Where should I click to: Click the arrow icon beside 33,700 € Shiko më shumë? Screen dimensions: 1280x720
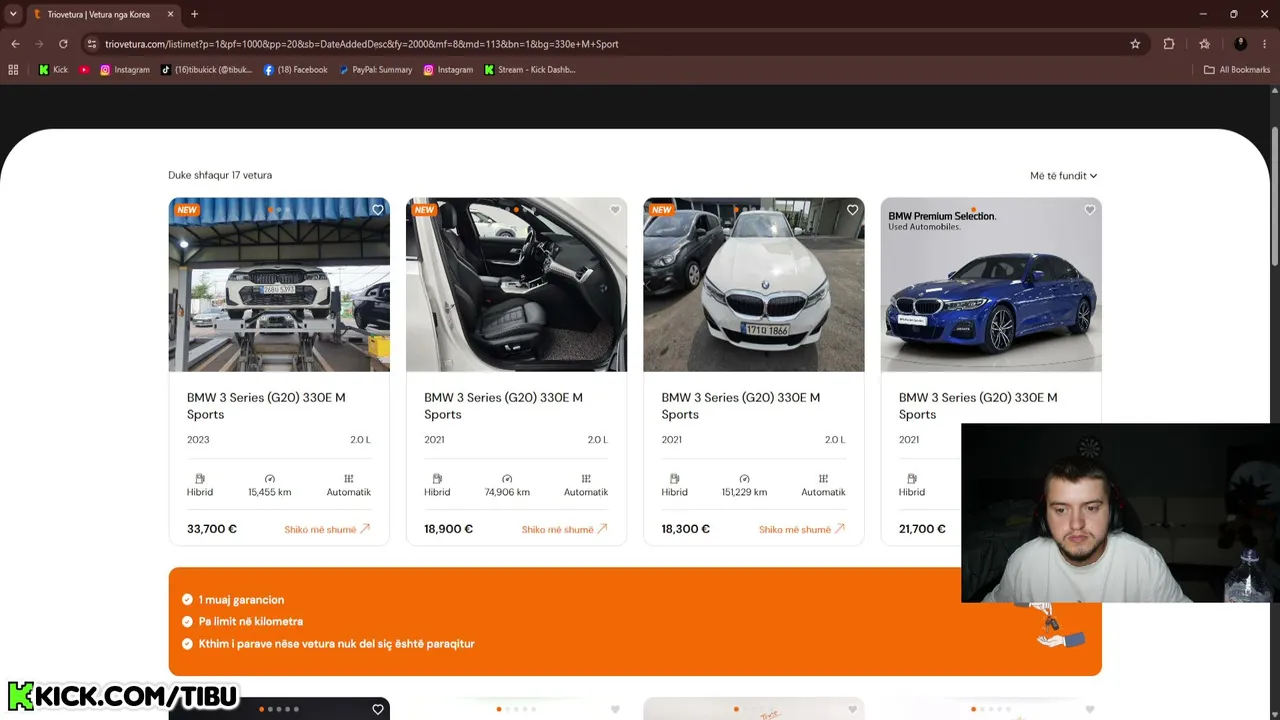(365, 529)
